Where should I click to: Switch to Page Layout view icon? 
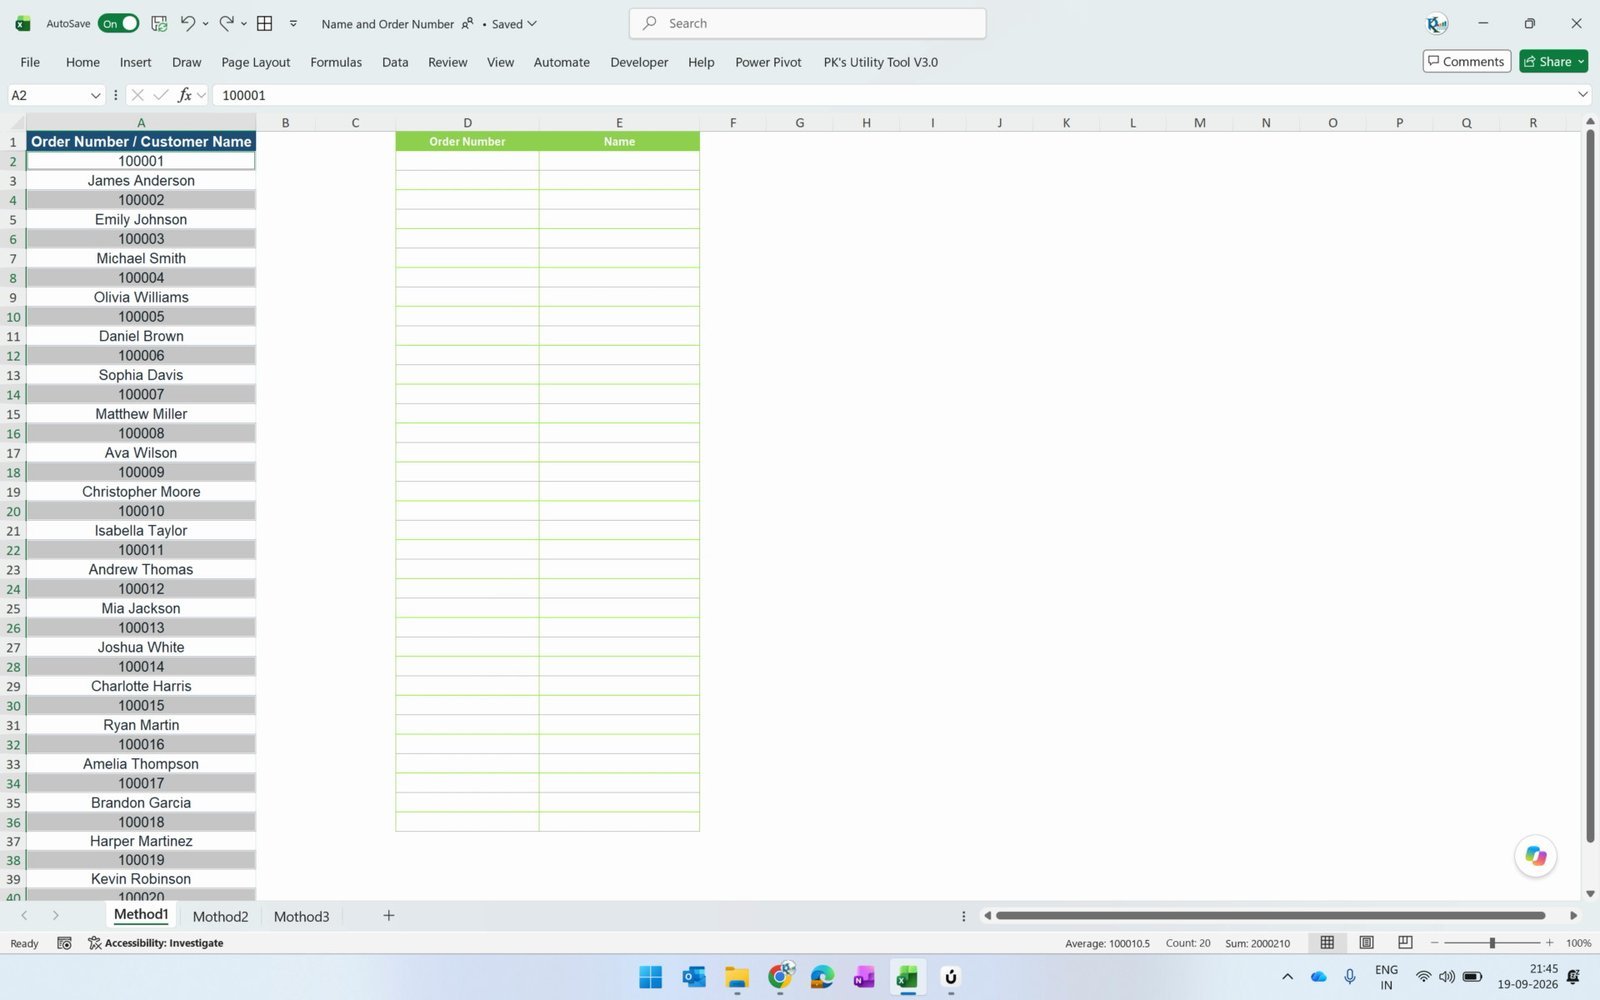point(1366,942)
